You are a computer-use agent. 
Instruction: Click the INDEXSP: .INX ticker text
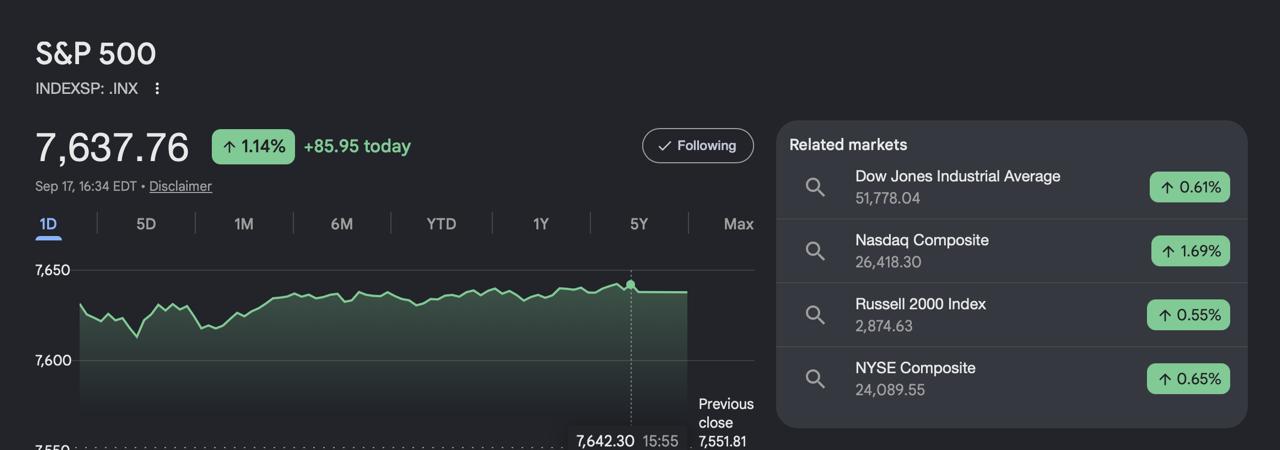click(x=87, y=89)
